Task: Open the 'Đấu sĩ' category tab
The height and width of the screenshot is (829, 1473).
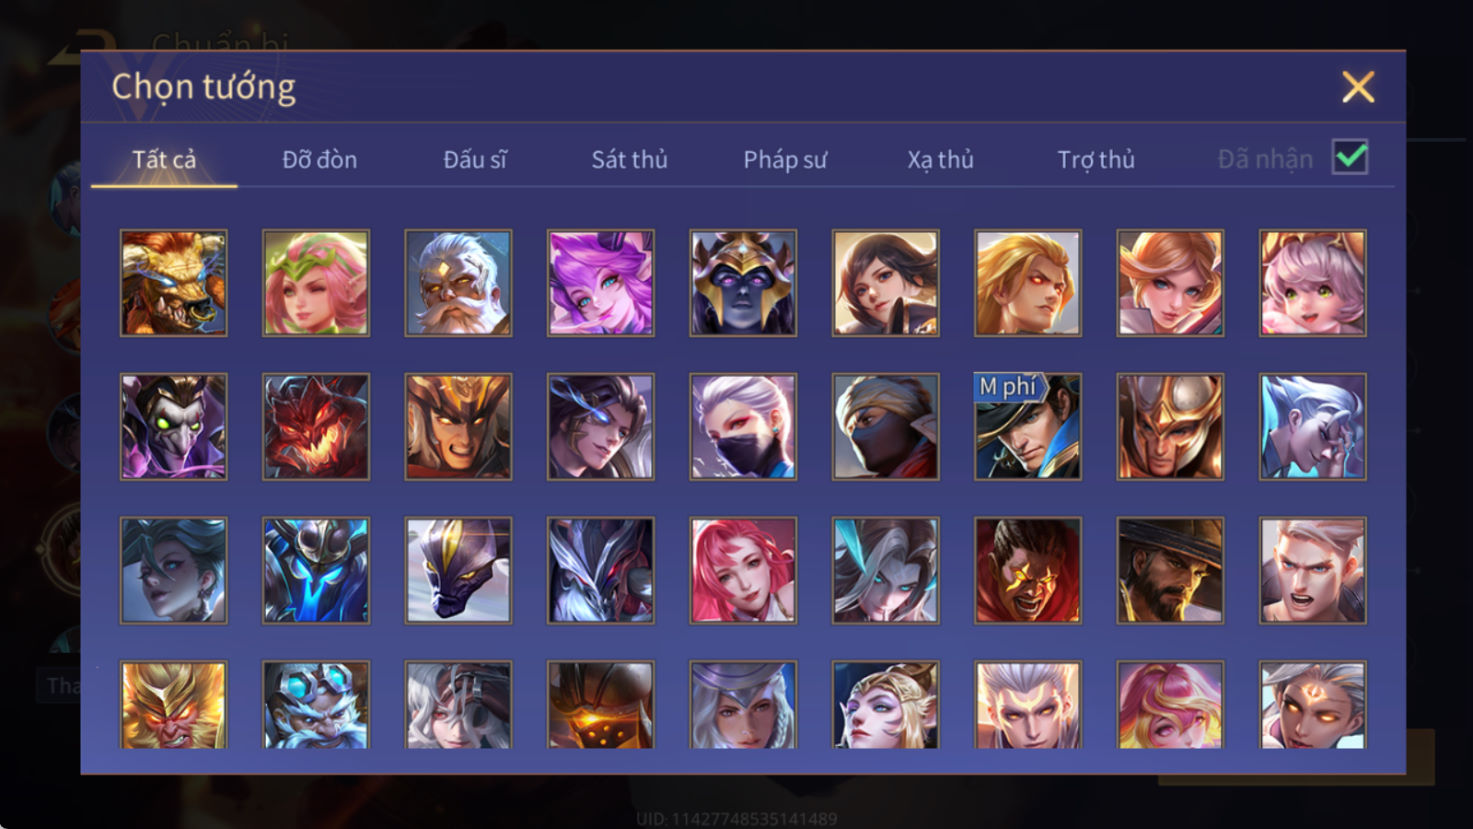Action: coord(475,159)
